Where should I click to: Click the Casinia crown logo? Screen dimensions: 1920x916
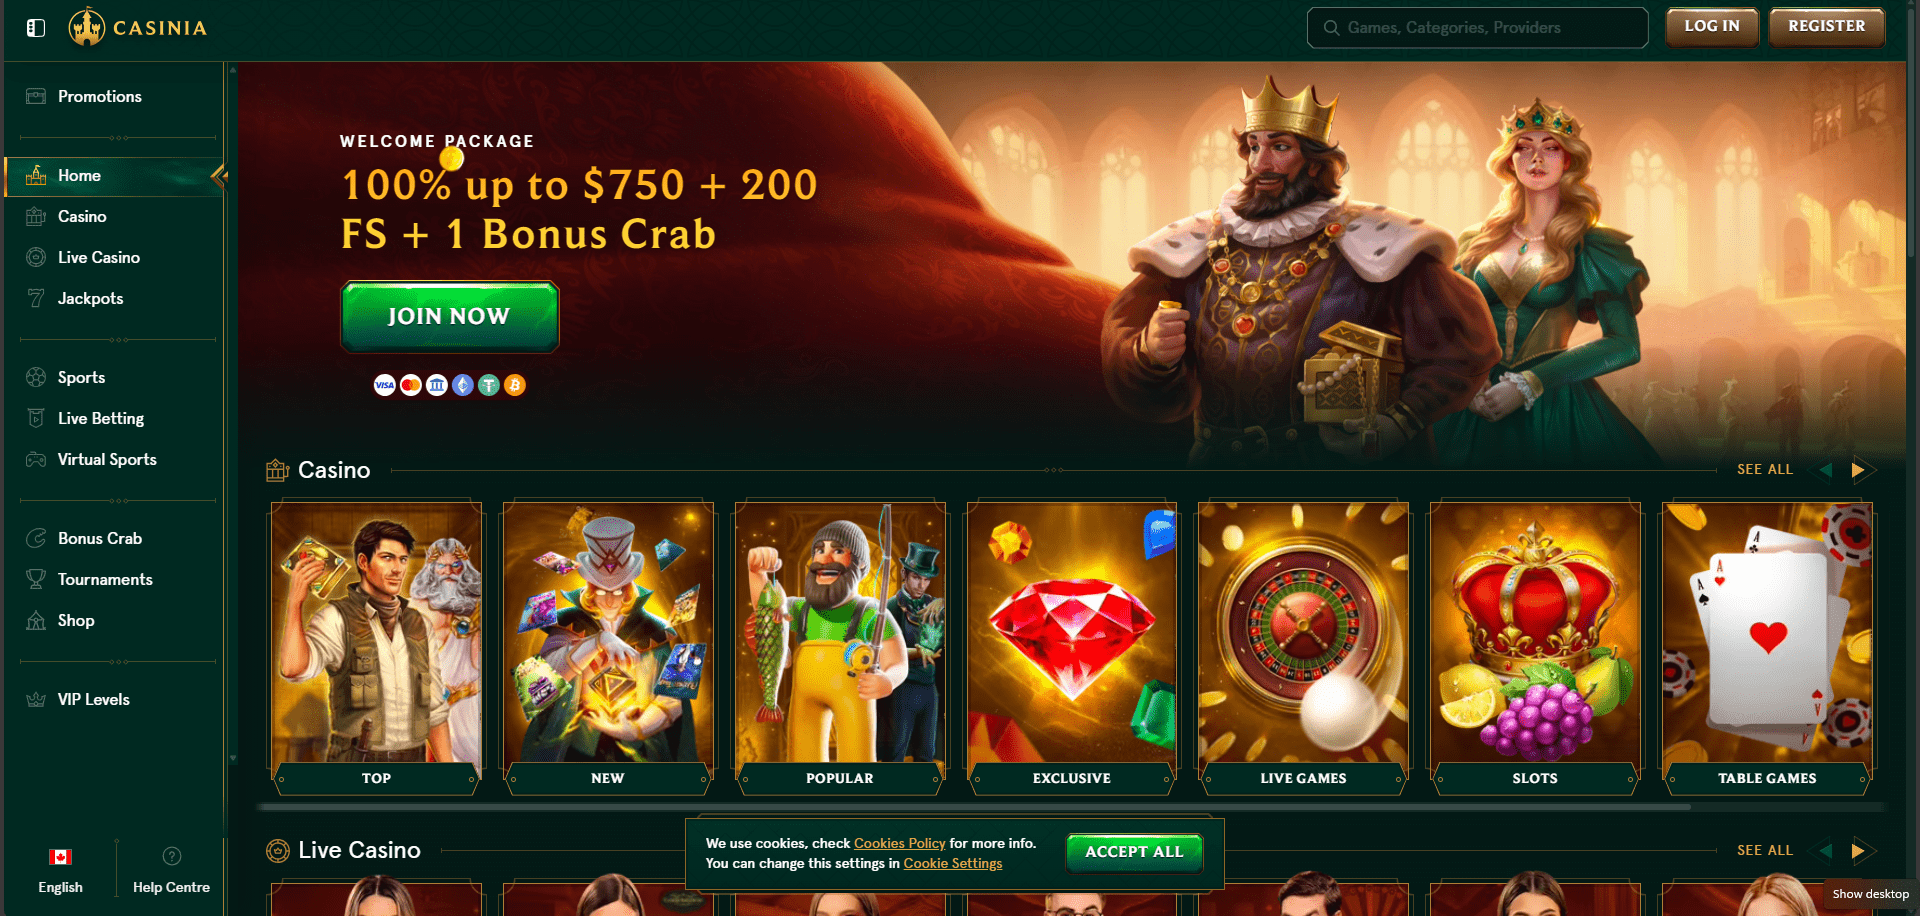87,27
